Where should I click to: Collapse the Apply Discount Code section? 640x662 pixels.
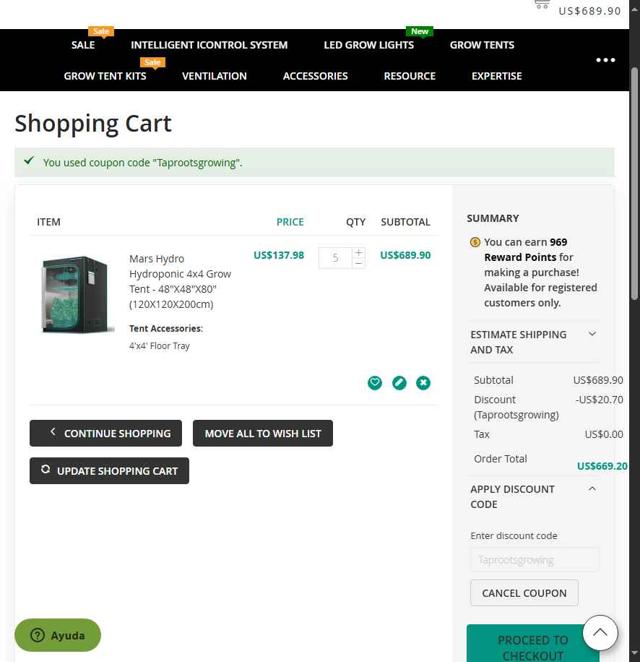click(534, 496)
